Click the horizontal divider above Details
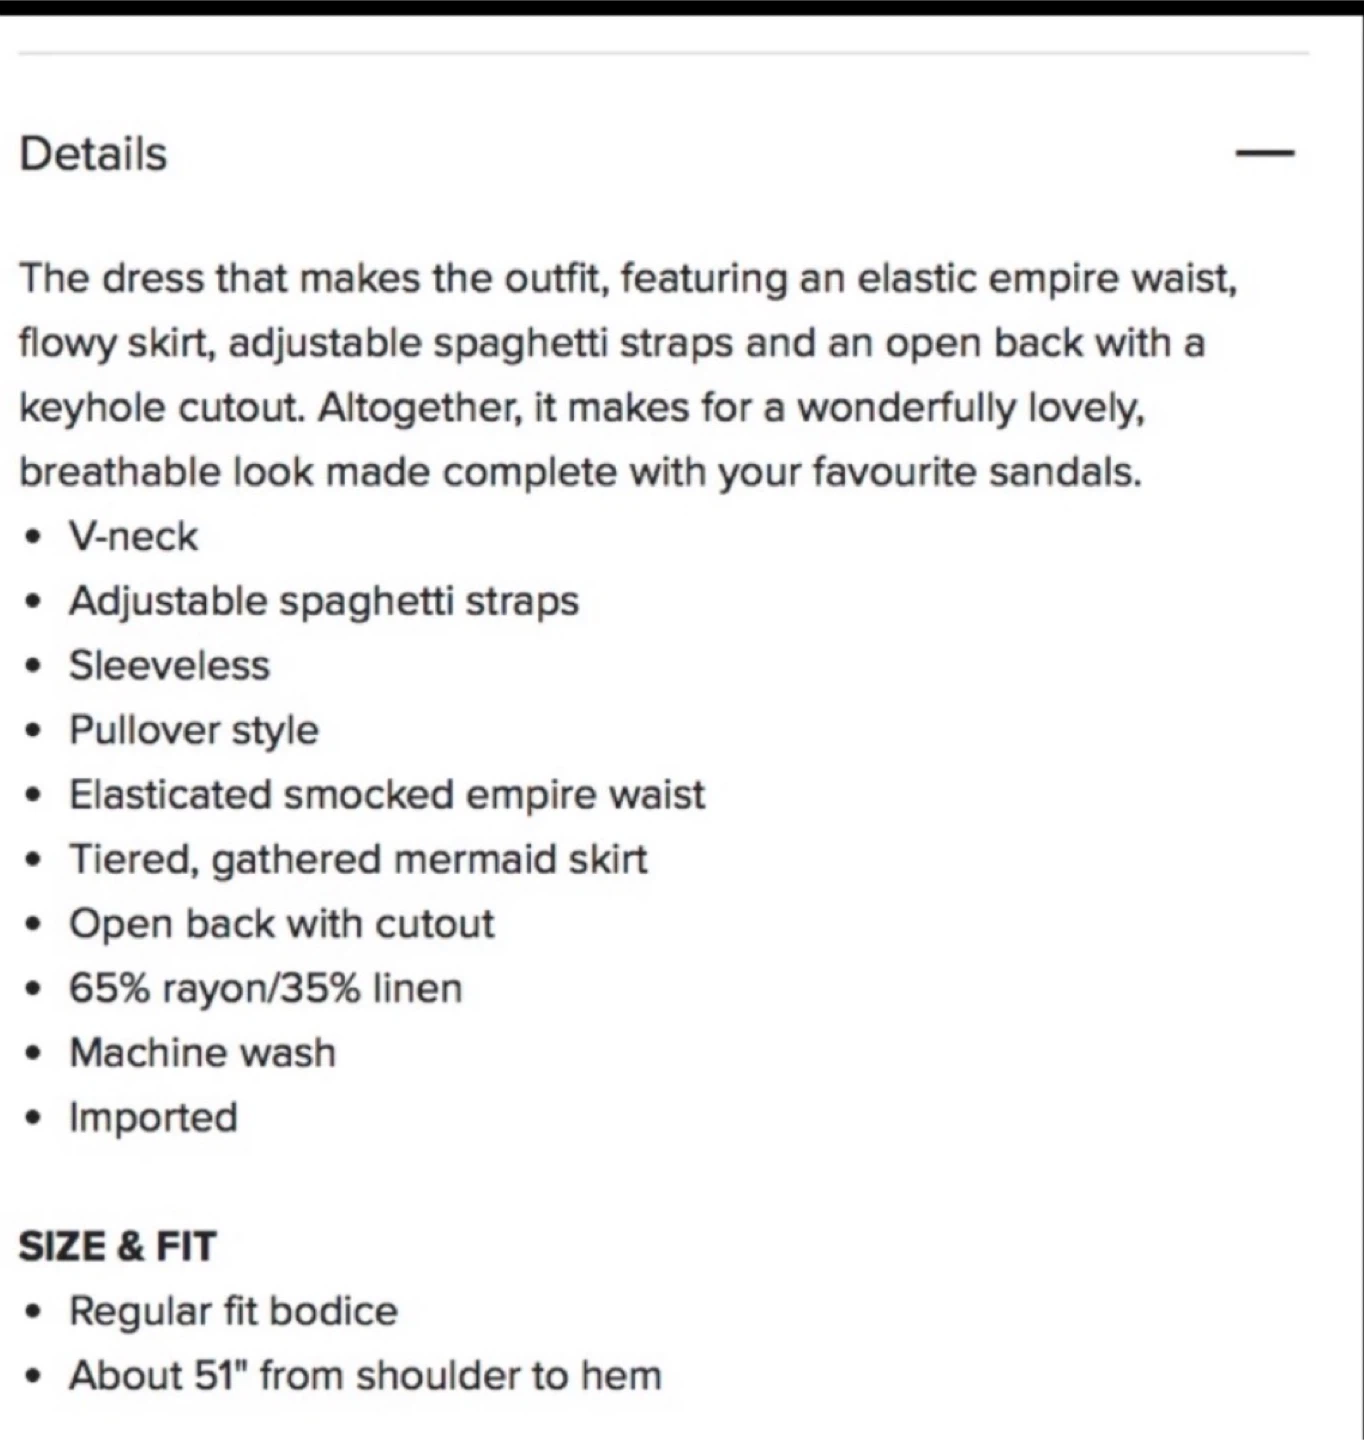Image resolution: width=1364 pixels, height=1440 pixels. point(664,53)
